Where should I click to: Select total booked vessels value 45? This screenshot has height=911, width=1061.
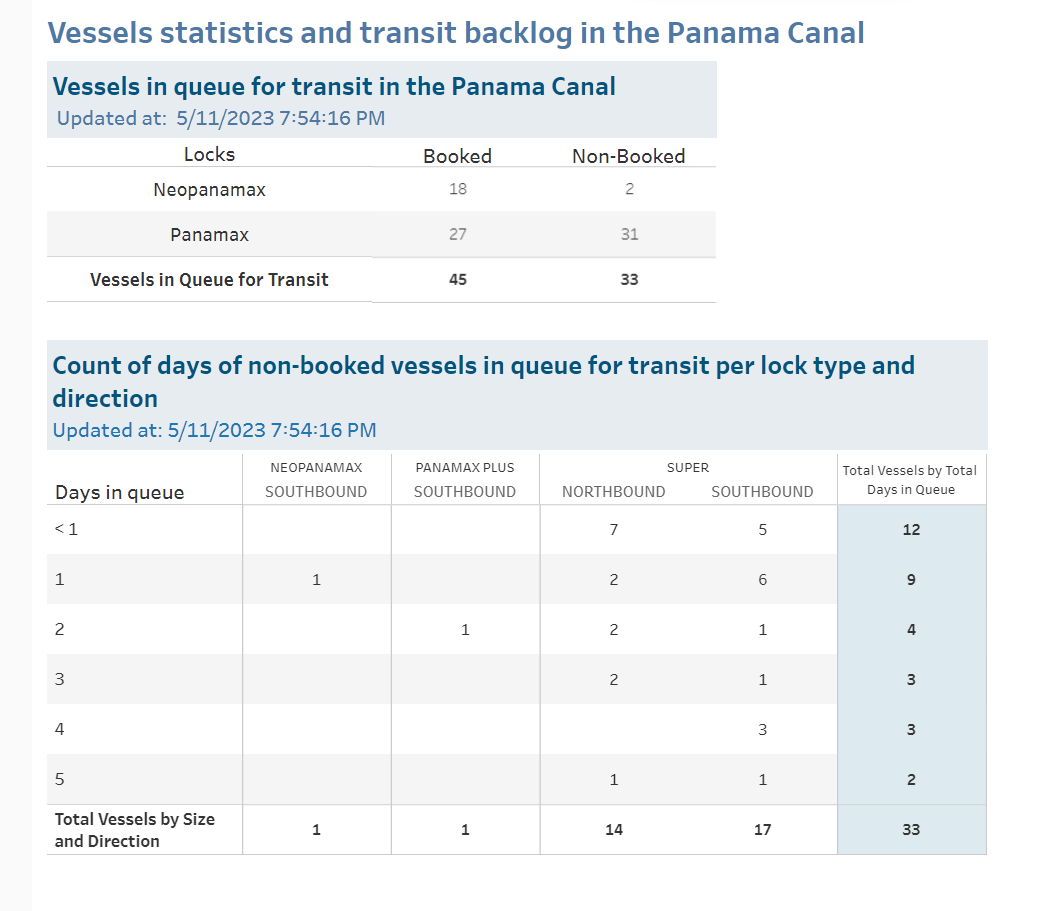pyautogui.click(x=457, y=280)
